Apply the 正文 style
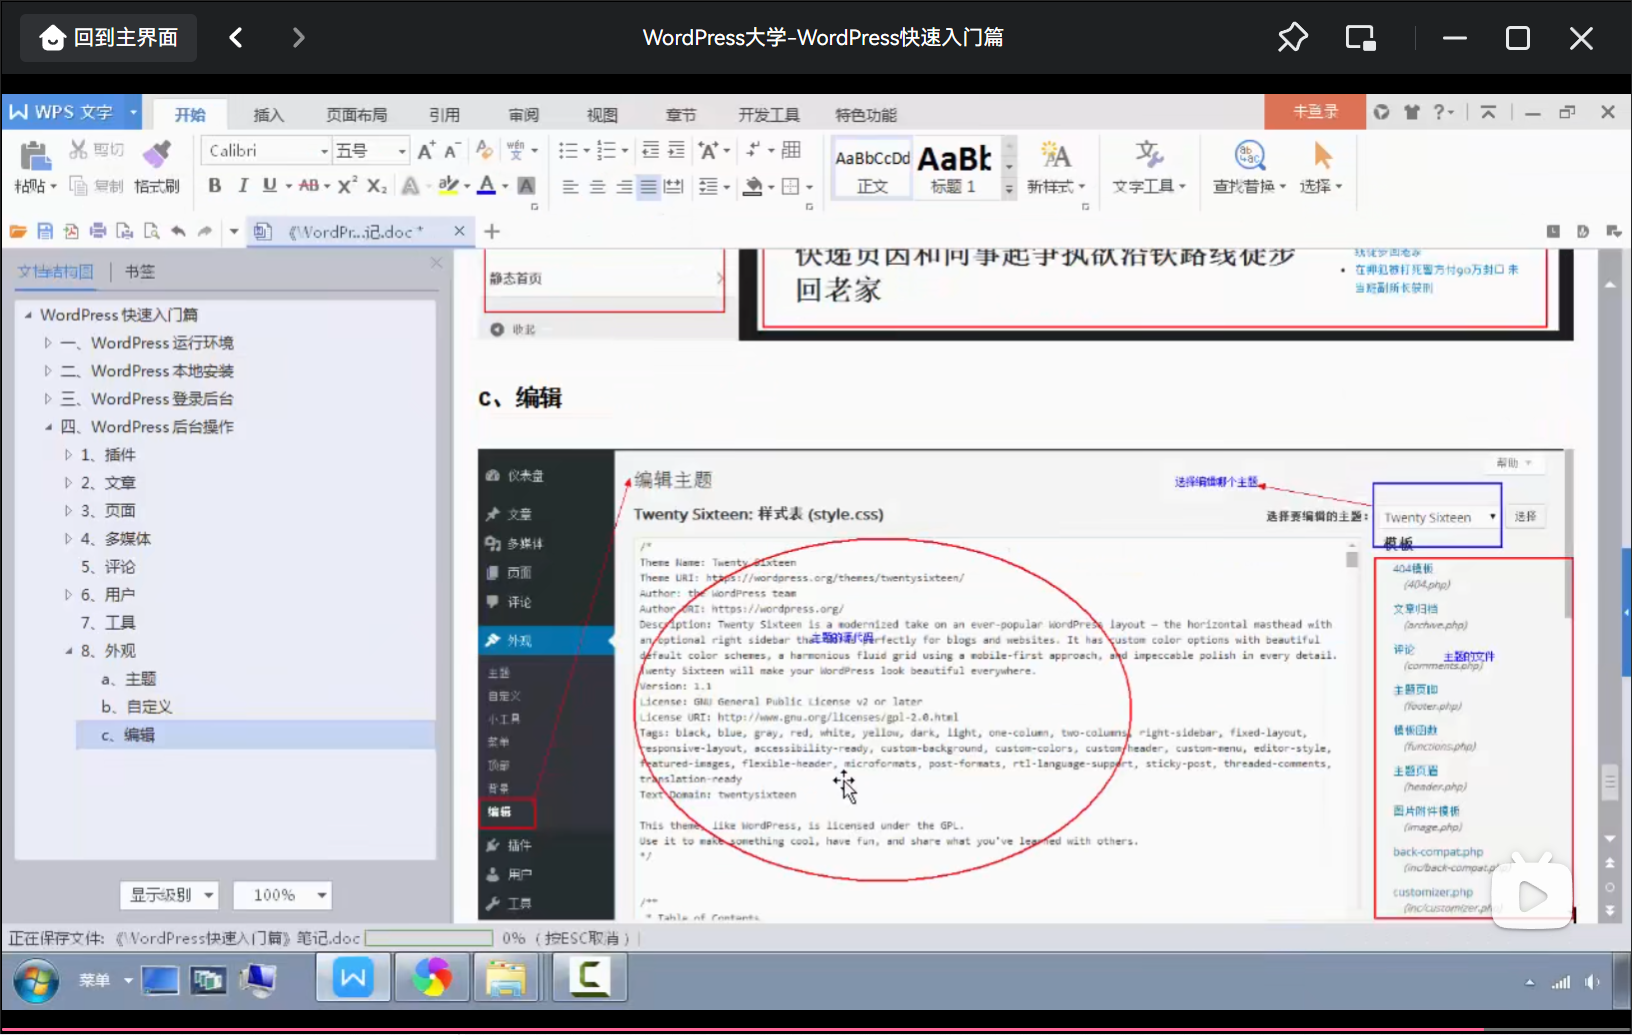 point(872,168)
